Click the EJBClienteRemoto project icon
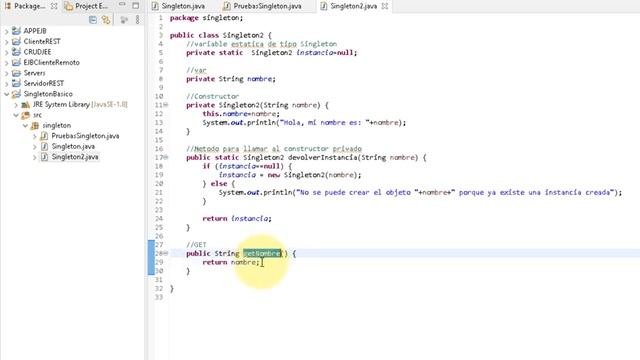 coord(16,62)
